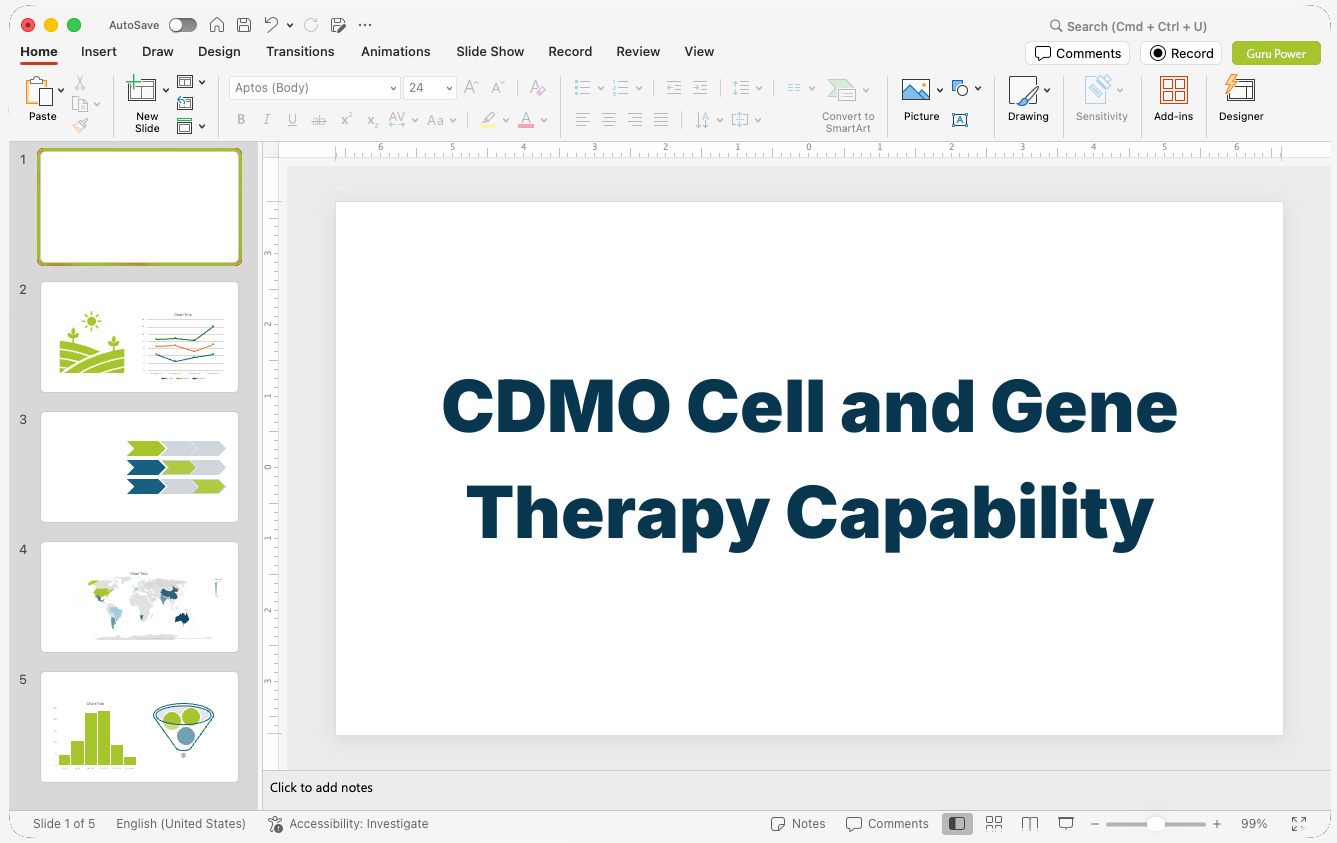Toggle the Notes pane in status bar
Screen dimensions: 1337x843
[x=798, y=824]
